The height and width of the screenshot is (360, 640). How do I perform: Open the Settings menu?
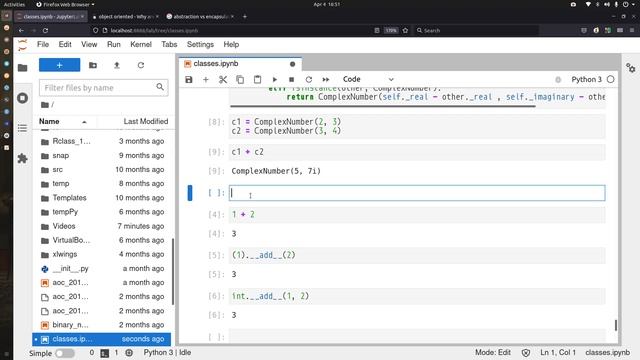(x=200, y=44)
